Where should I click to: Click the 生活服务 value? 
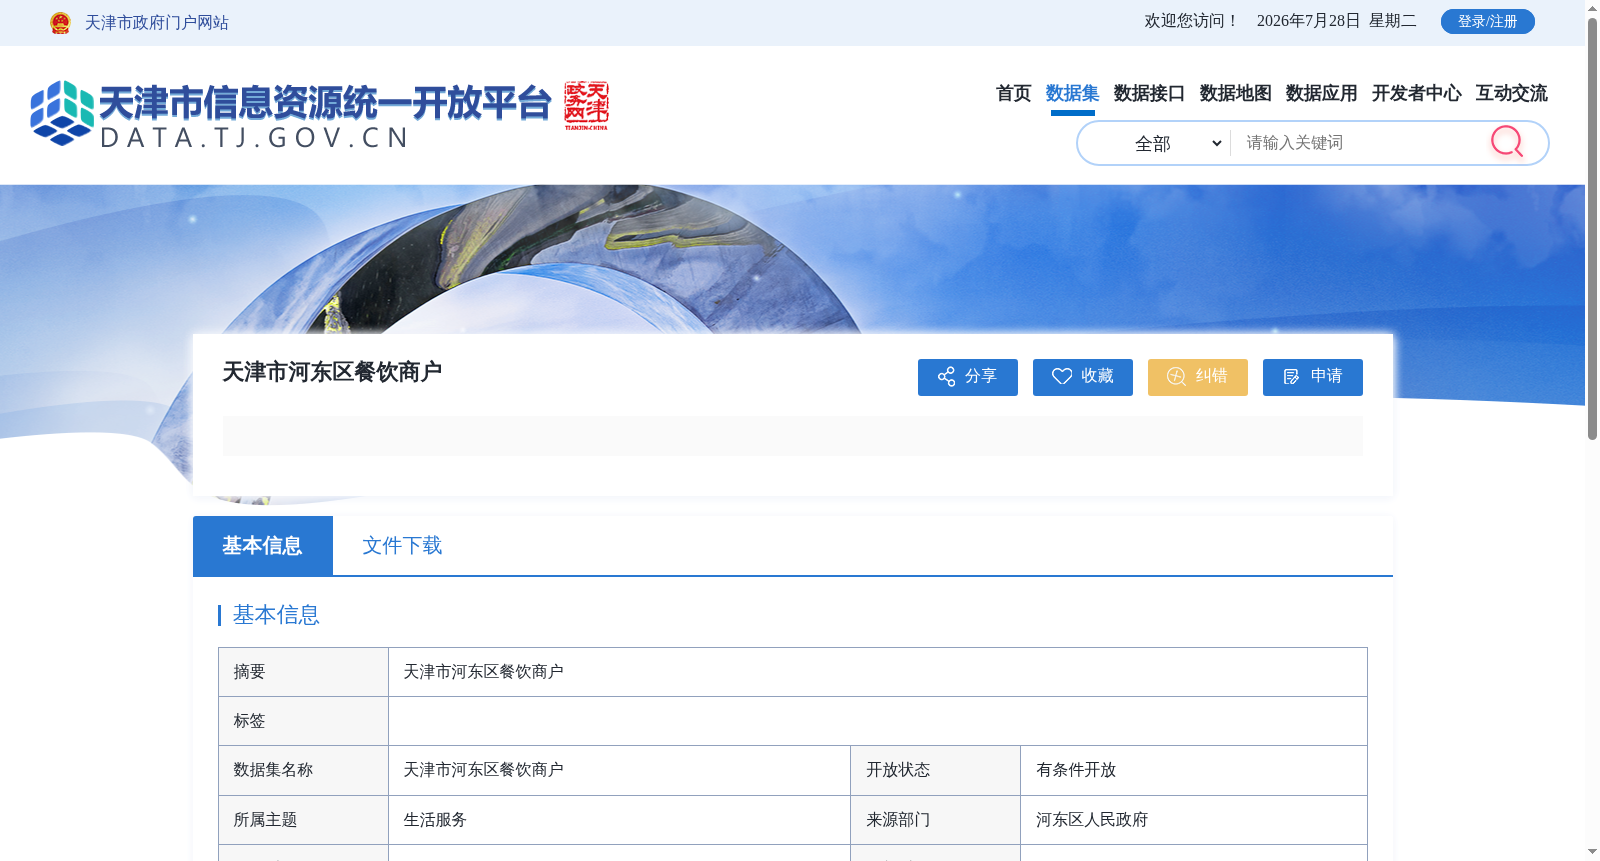[x=435, y=820]
